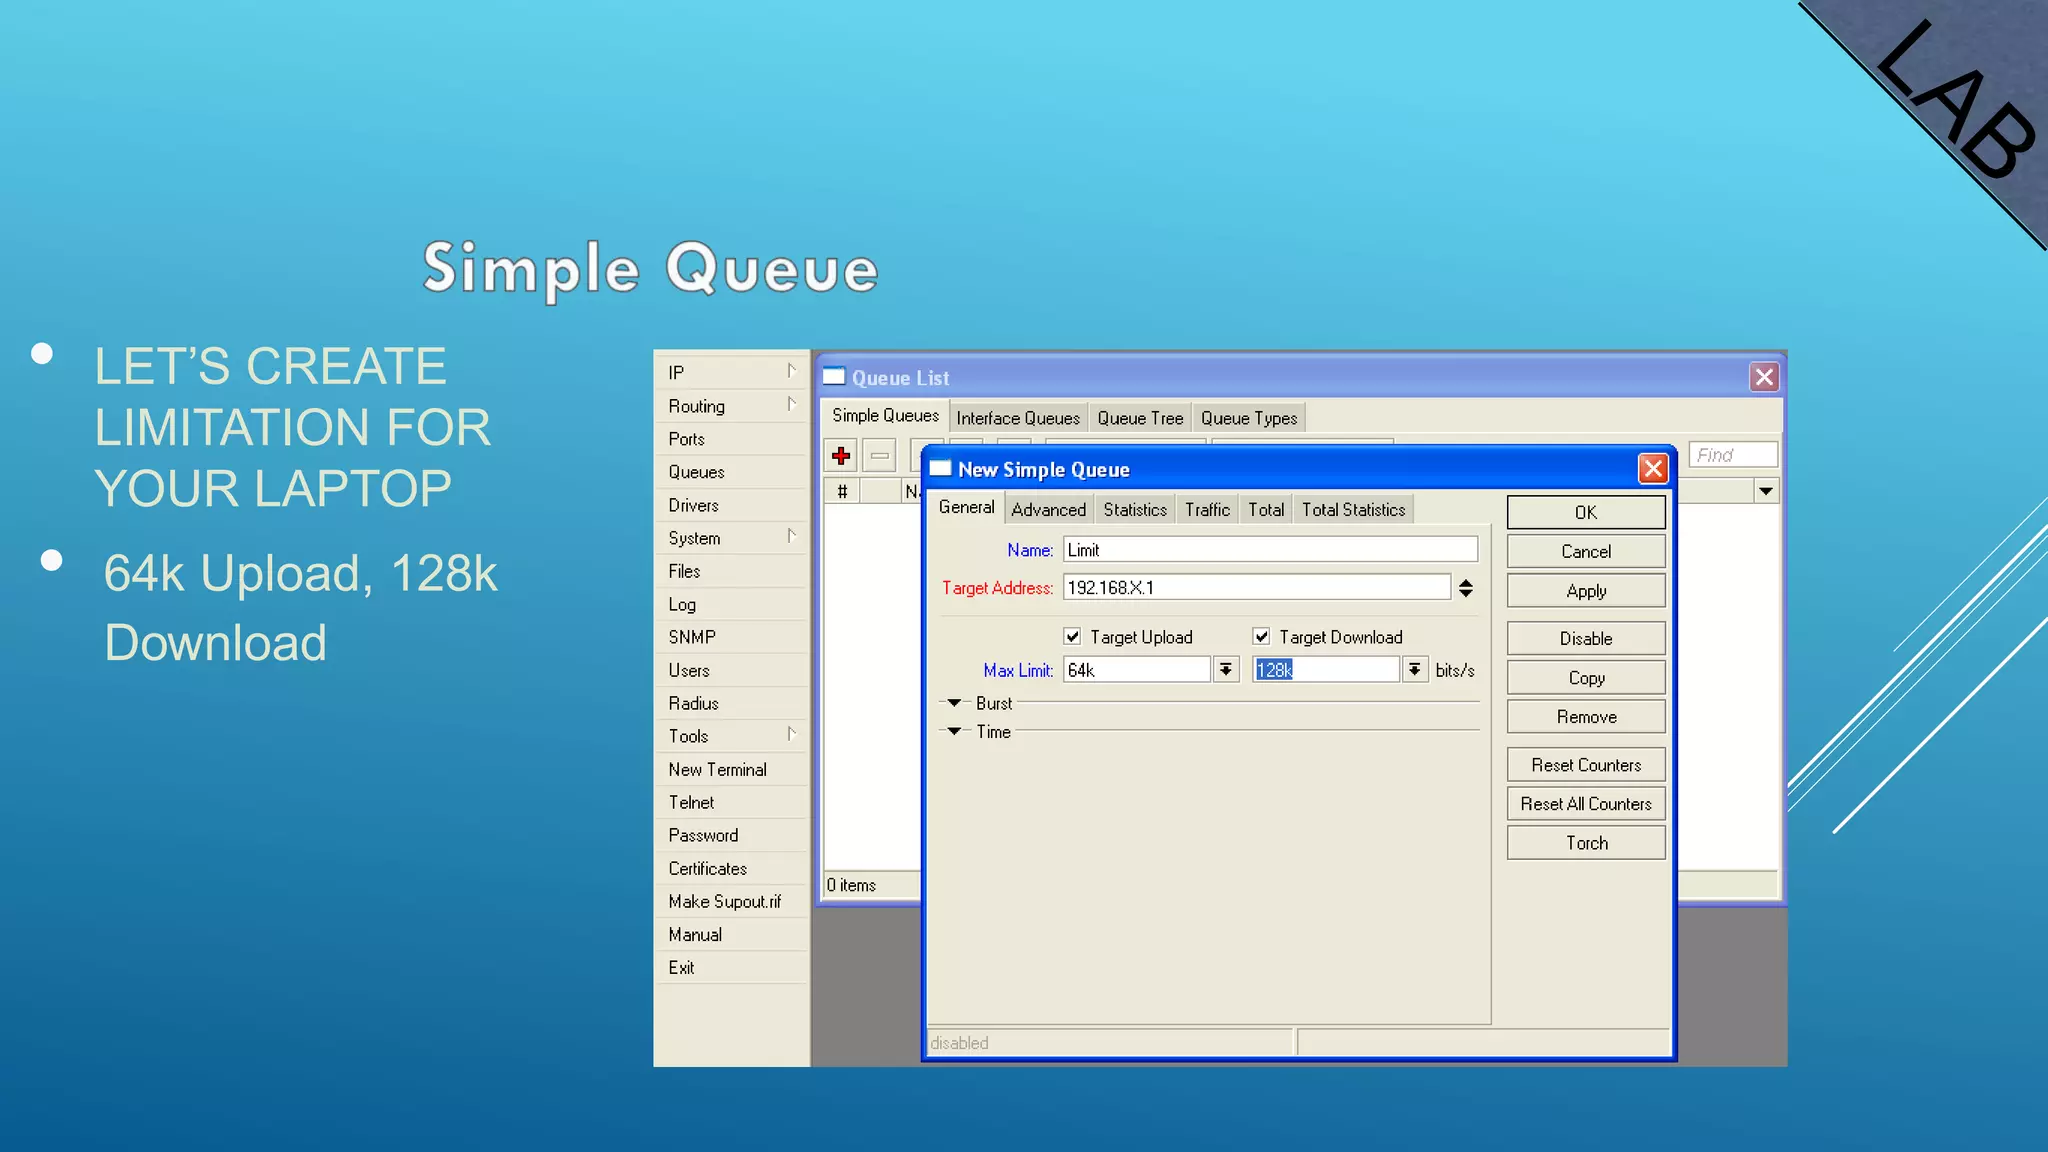
Task: Open the Queue Tree tab
Action: 1140,418
